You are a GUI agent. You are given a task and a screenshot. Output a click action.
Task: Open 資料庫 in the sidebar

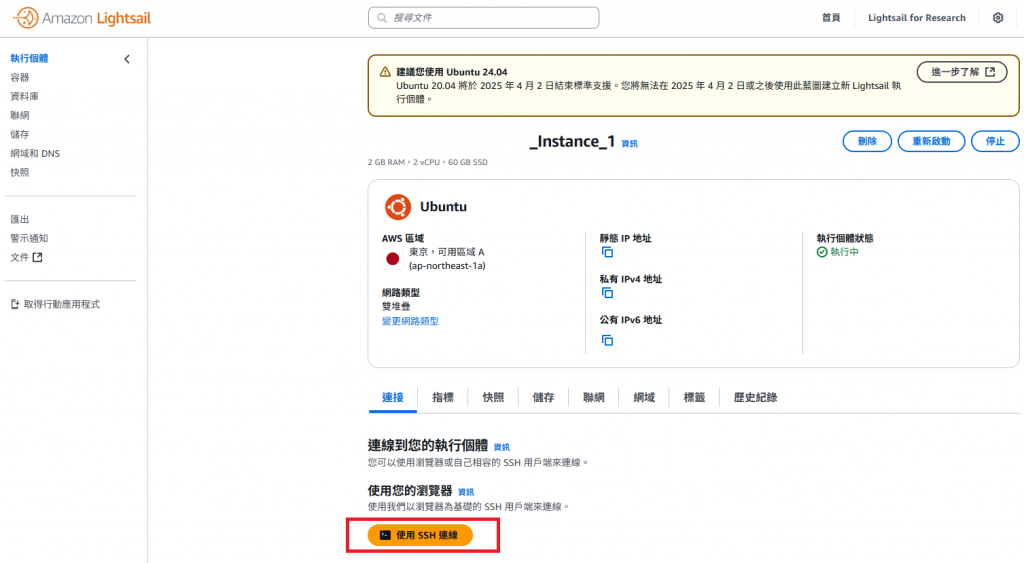click(x=24, y=96)
